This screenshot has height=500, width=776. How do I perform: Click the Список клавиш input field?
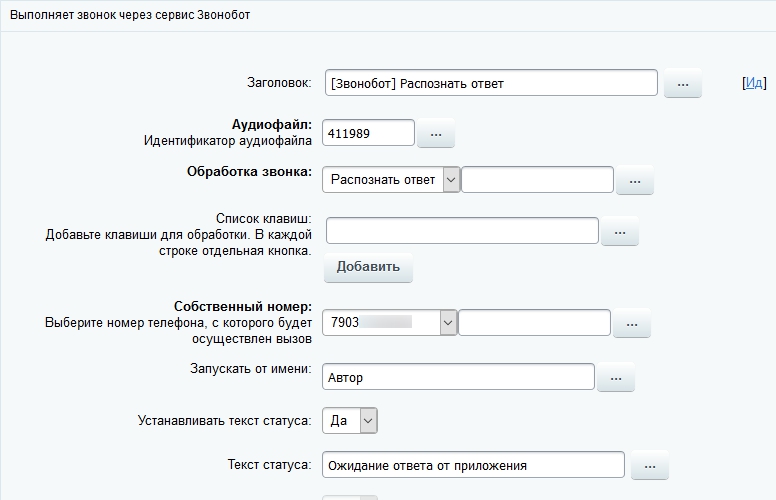click(461, 231)
